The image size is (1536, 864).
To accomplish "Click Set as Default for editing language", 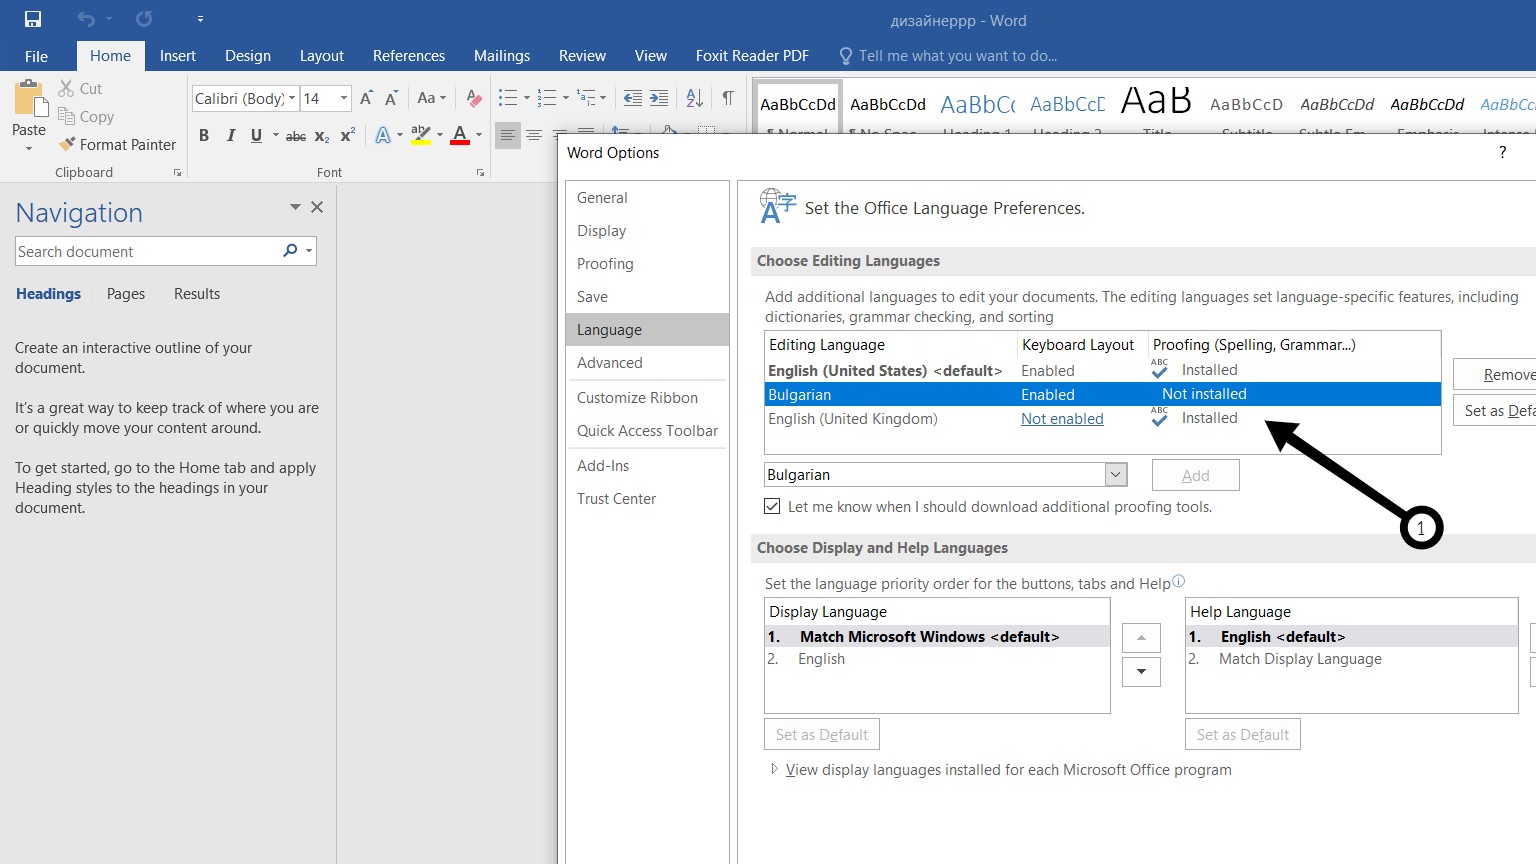I will [x=1496, y=411].
